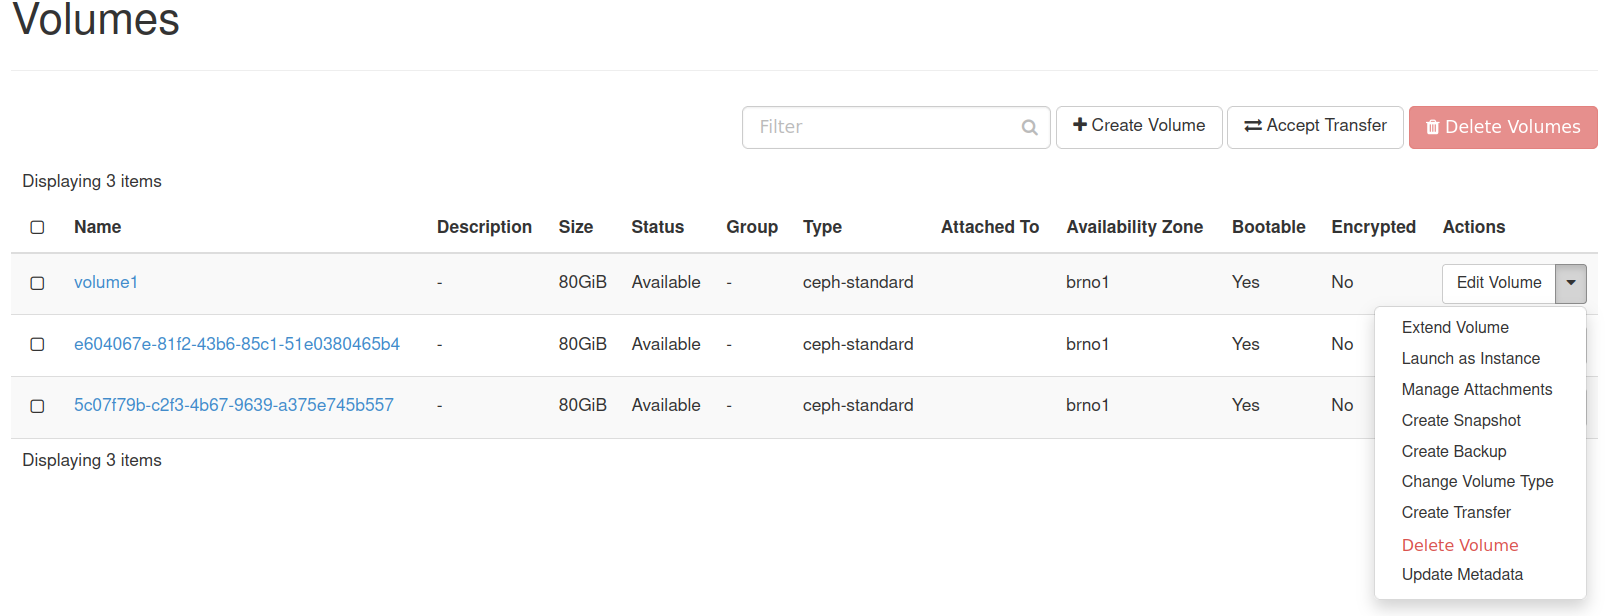Click Edit Volume for volume1
Viewport: 1611px width, 616px height.
(1498, 283)
